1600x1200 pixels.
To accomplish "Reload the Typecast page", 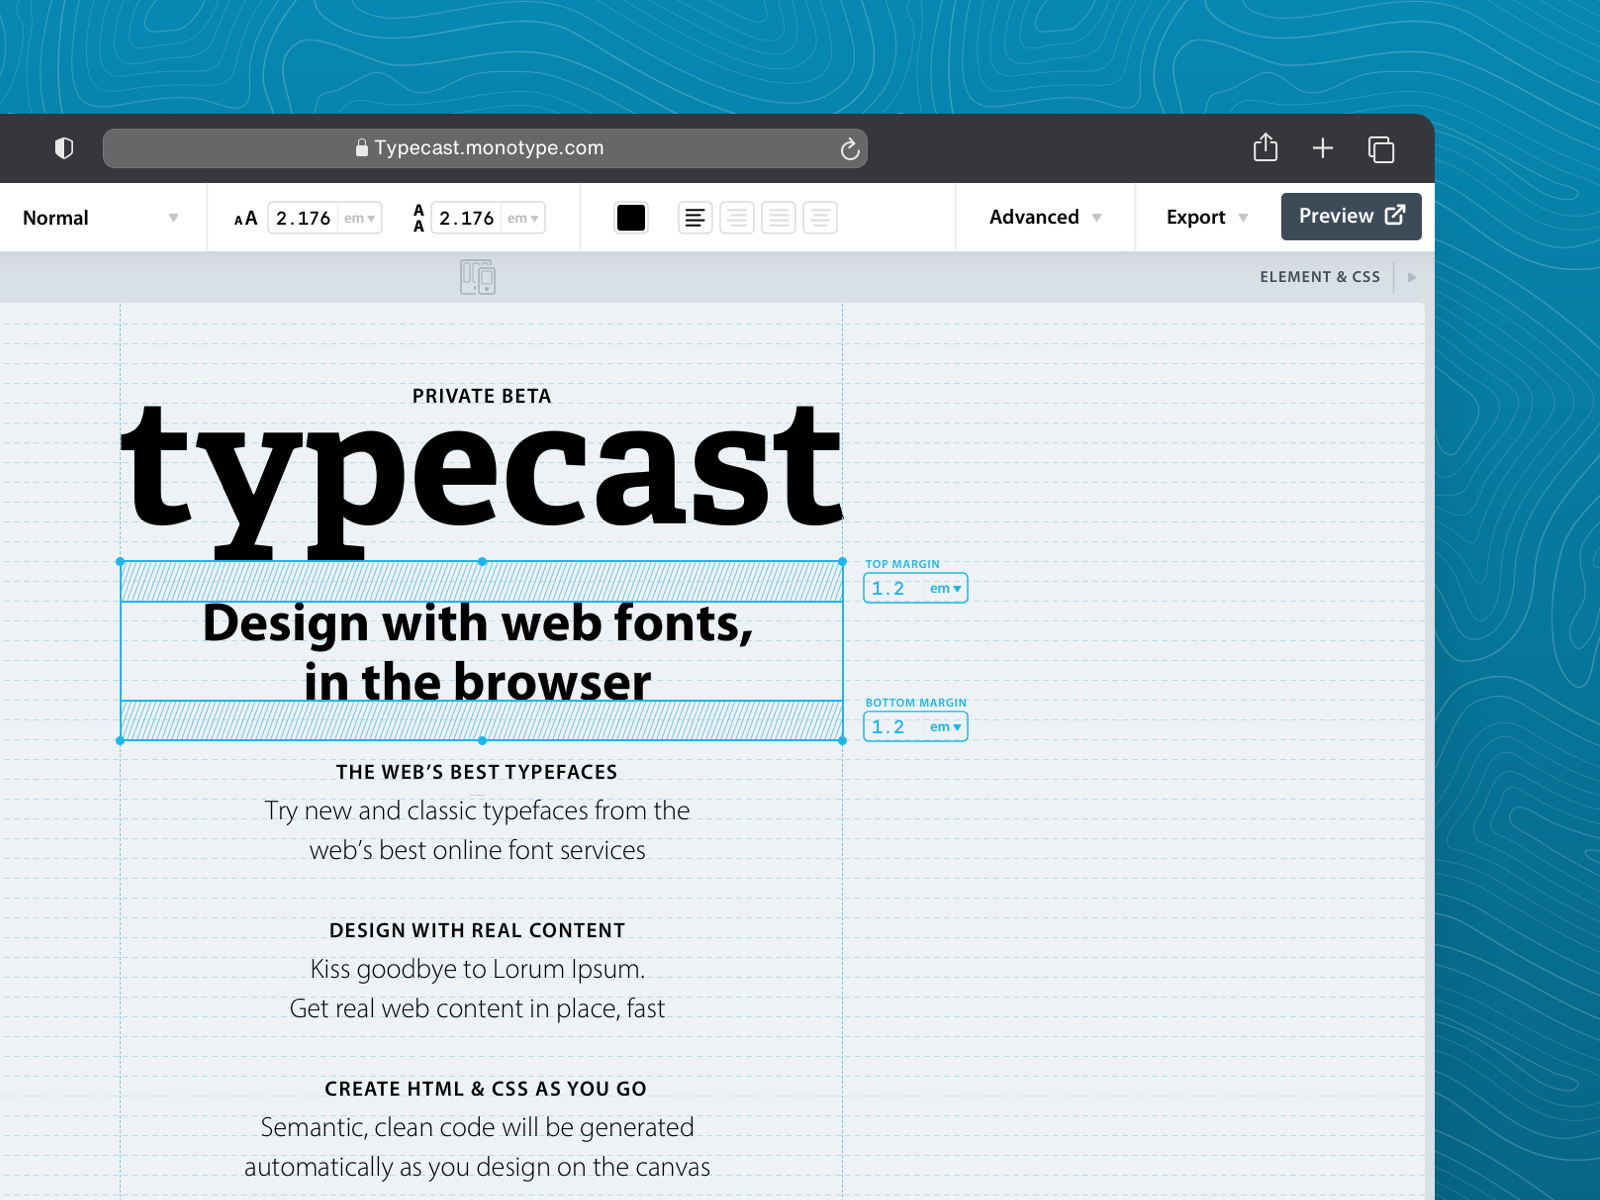I will tap(849, 149).
